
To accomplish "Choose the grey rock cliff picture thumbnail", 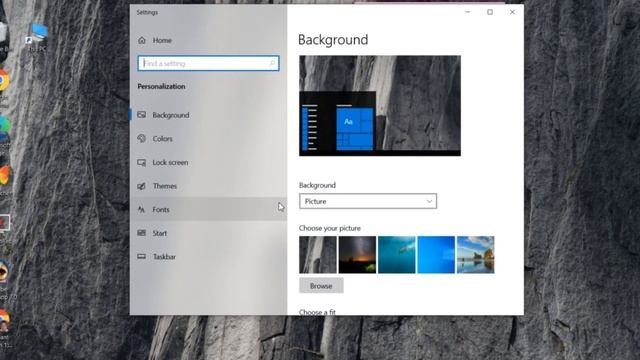I will (318, 255).
